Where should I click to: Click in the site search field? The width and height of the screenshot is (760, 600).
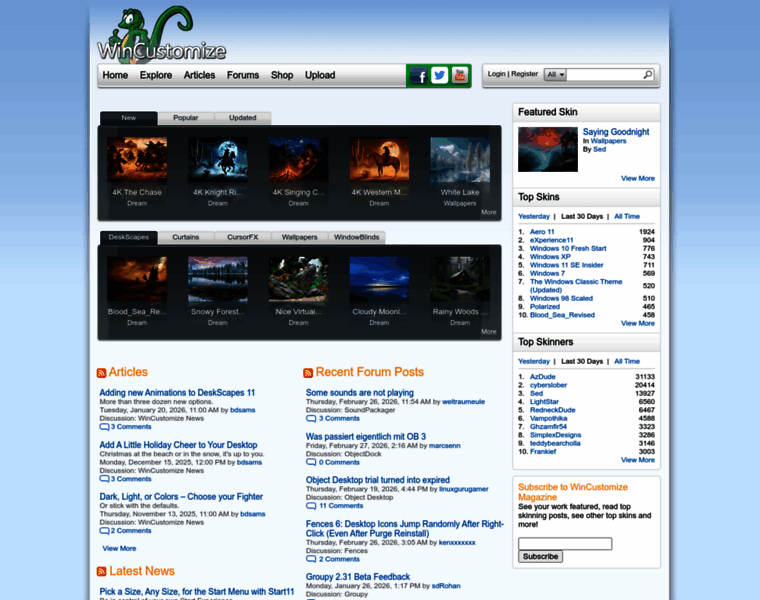[x=604, y=75]
